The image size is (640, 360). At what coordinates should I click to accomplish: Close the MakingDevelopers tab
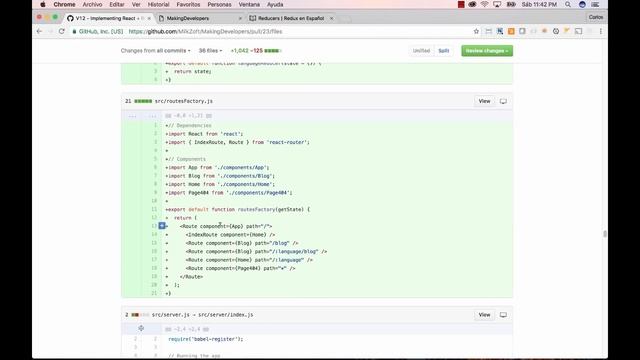tap(240, 18)
